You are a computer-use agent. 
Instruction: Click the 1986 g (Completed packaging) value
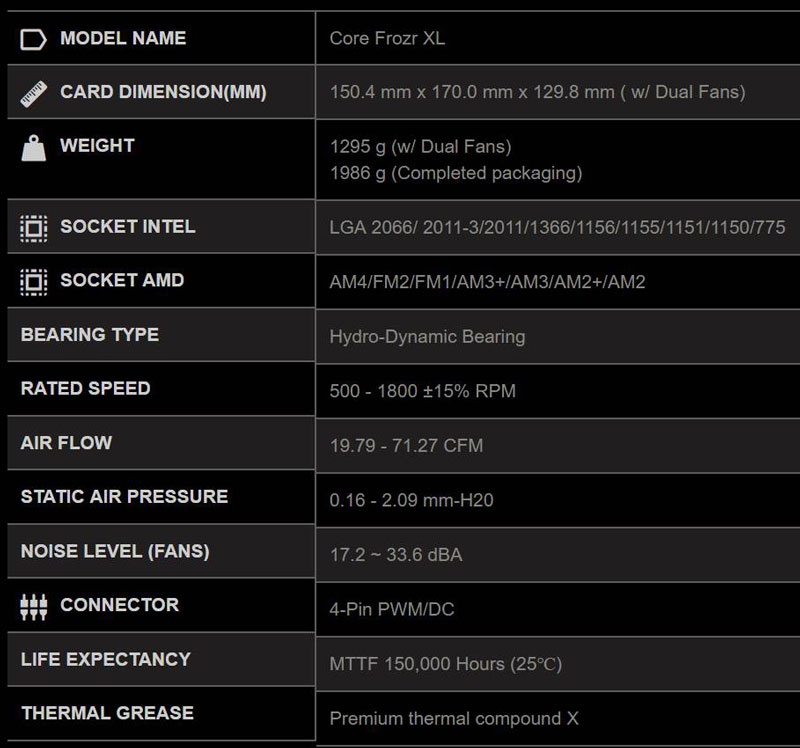click(x=456, y=173)
